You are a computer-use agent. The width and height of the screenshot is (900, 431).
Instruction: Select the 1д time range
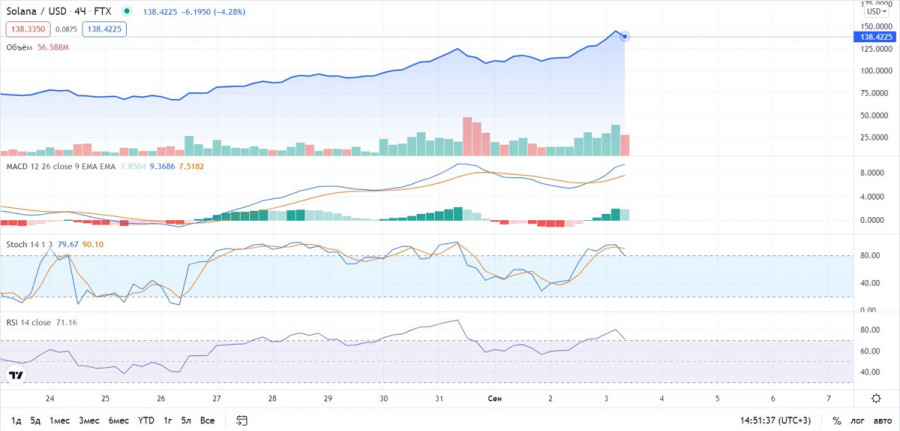point(15,421)
